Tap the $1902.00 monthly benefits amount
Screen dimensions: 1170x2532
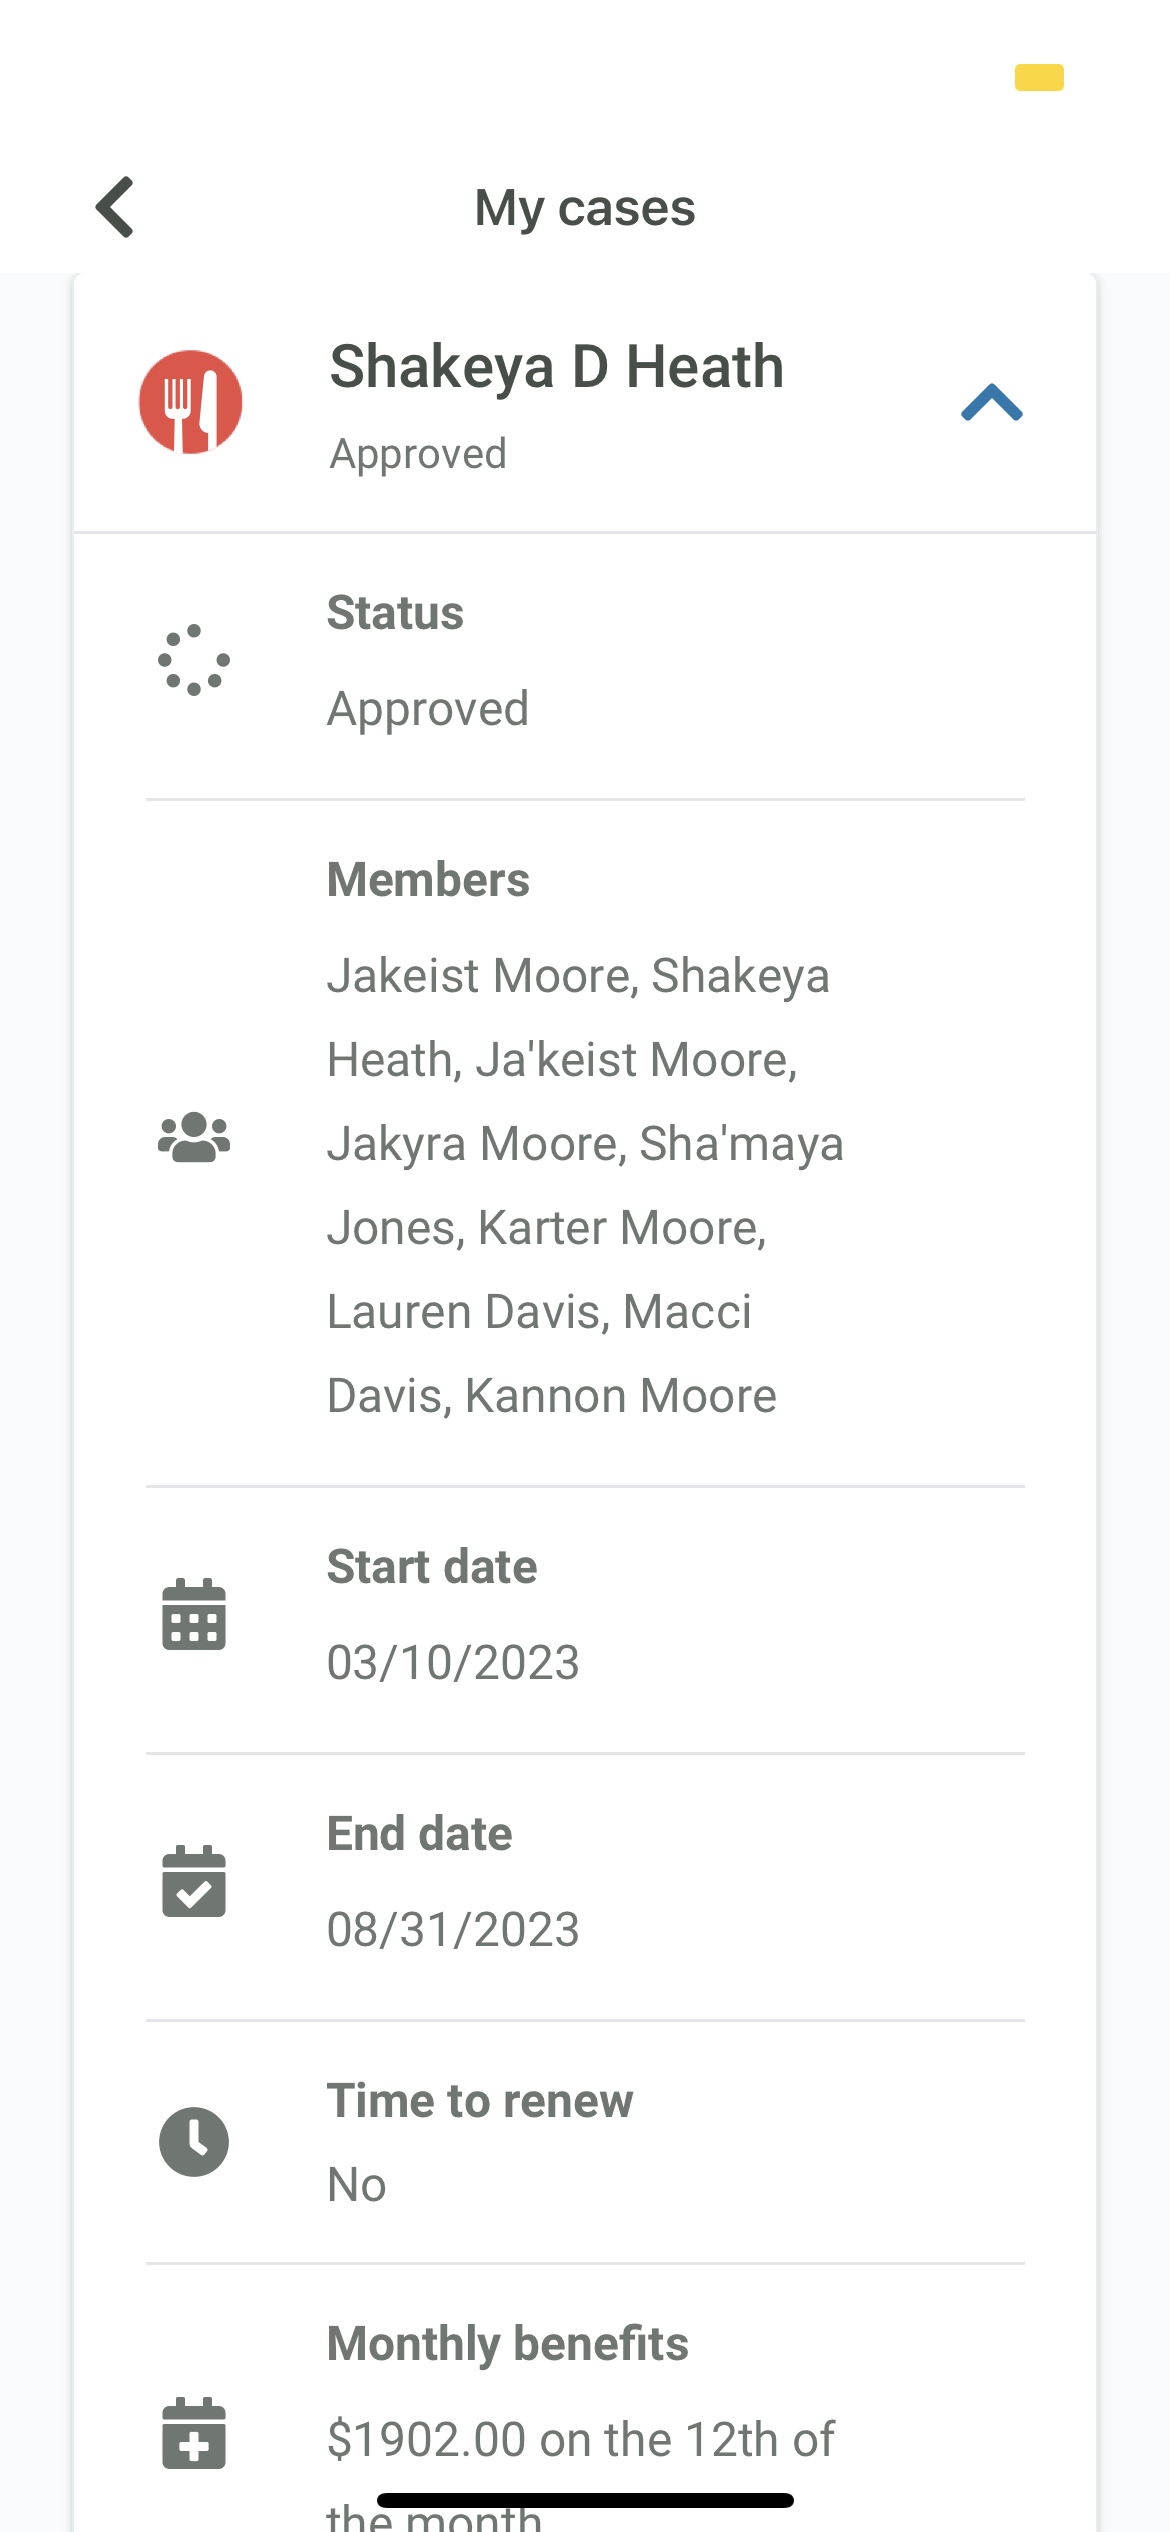click(x=427, y=2439)
